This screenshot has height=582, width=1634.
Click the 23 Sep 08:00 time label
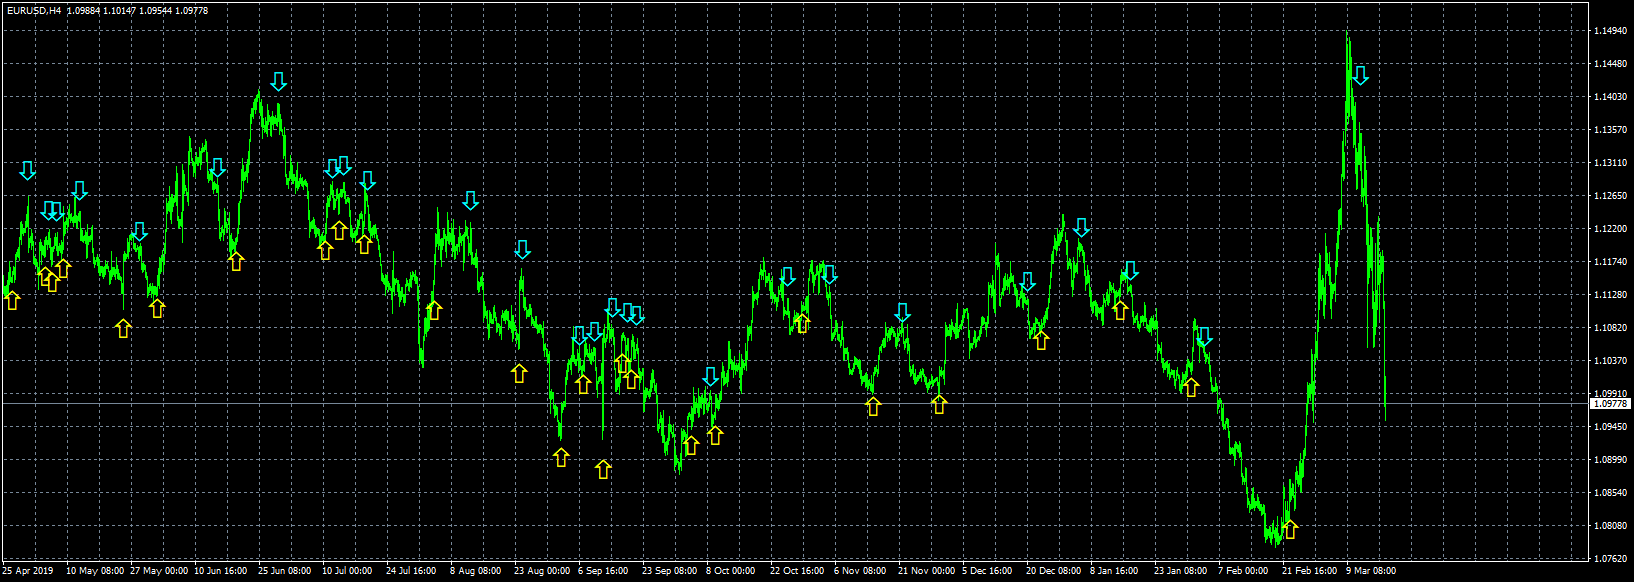670,571
